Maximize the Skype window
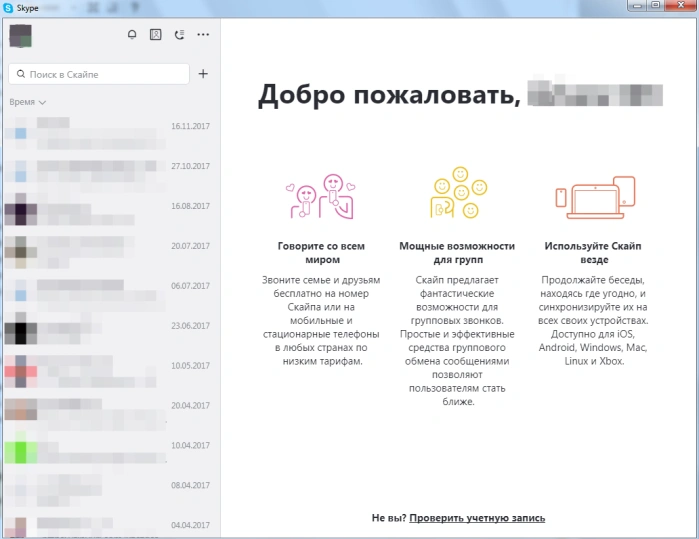Image resolution: width=699 pixels, height=539 pixels. [x=655, y=5]
